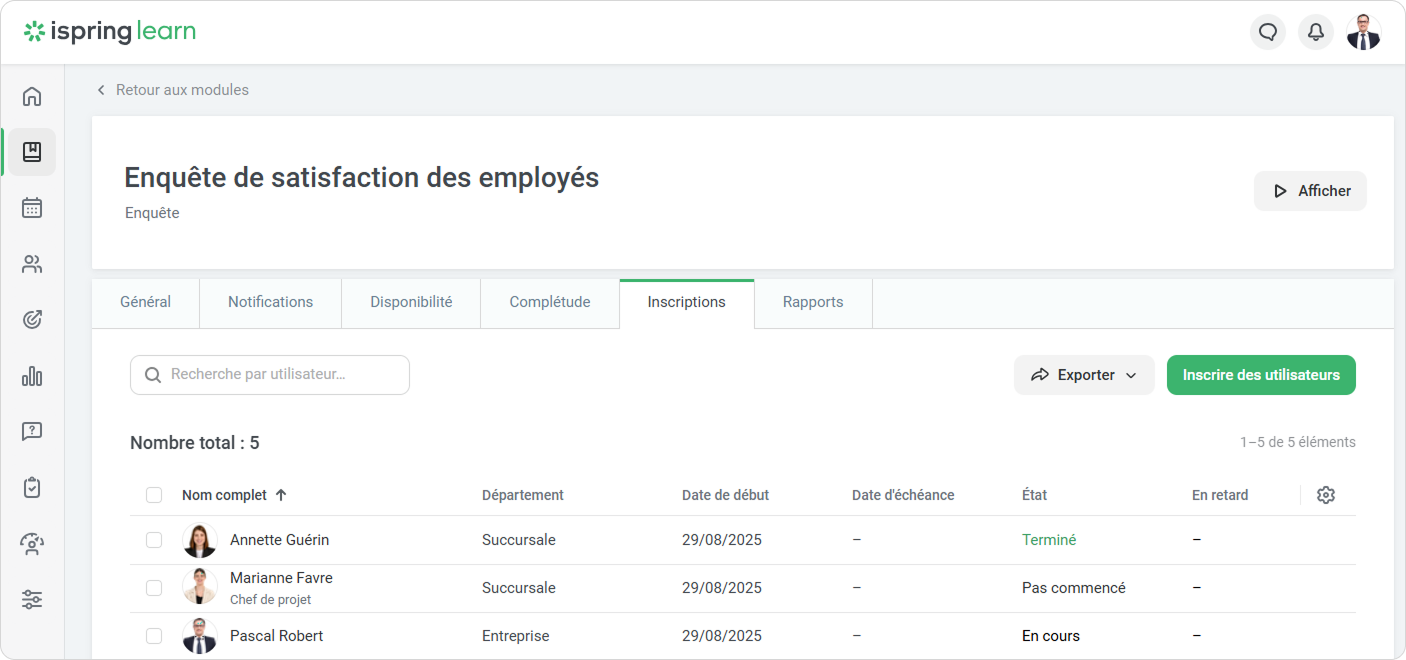
Task: Open the sliders settings icon in sidebar
Action: 32,600
